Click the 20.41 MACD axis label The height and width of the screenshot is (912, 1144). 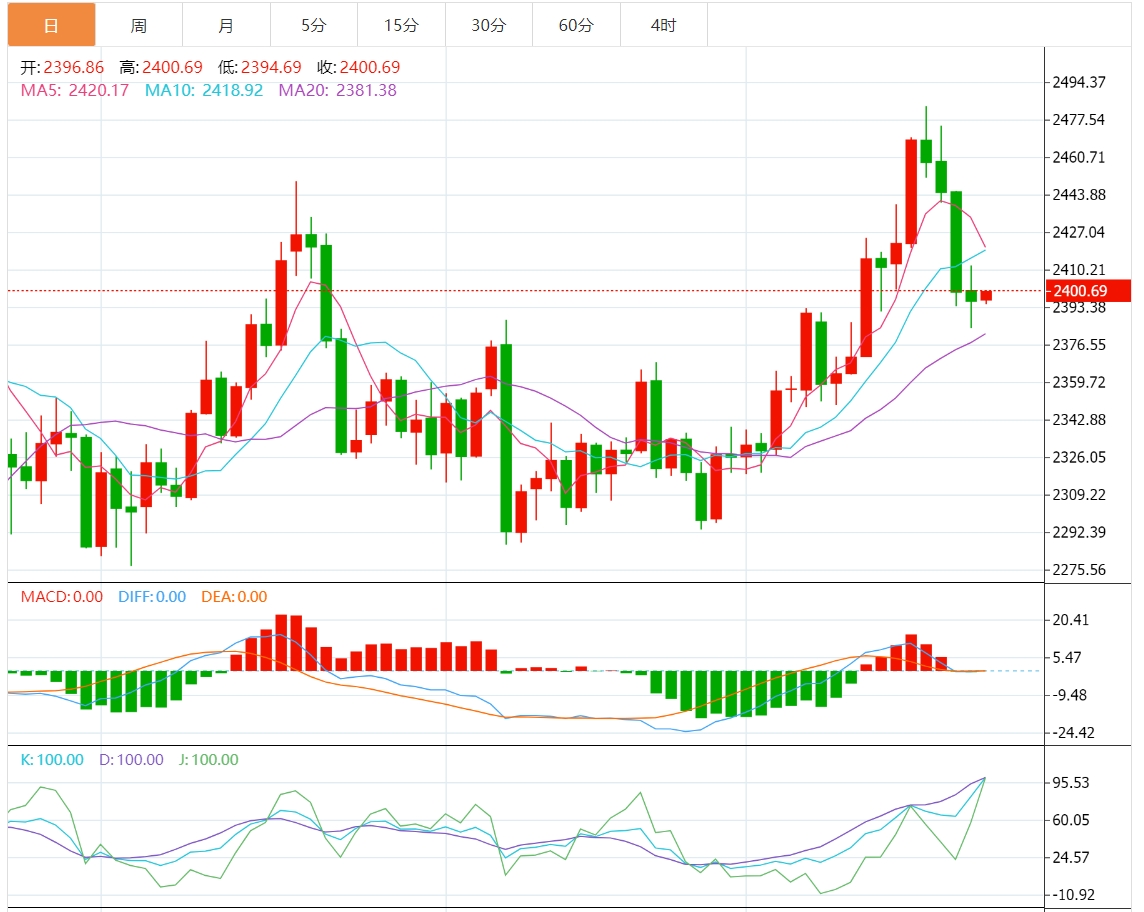[1070, 620]
